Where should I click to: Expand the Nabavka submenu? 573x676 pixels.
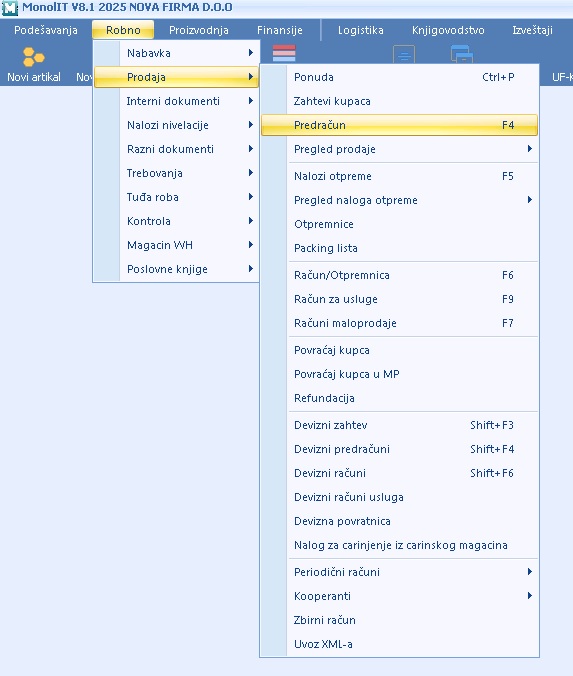click(177, 53)
